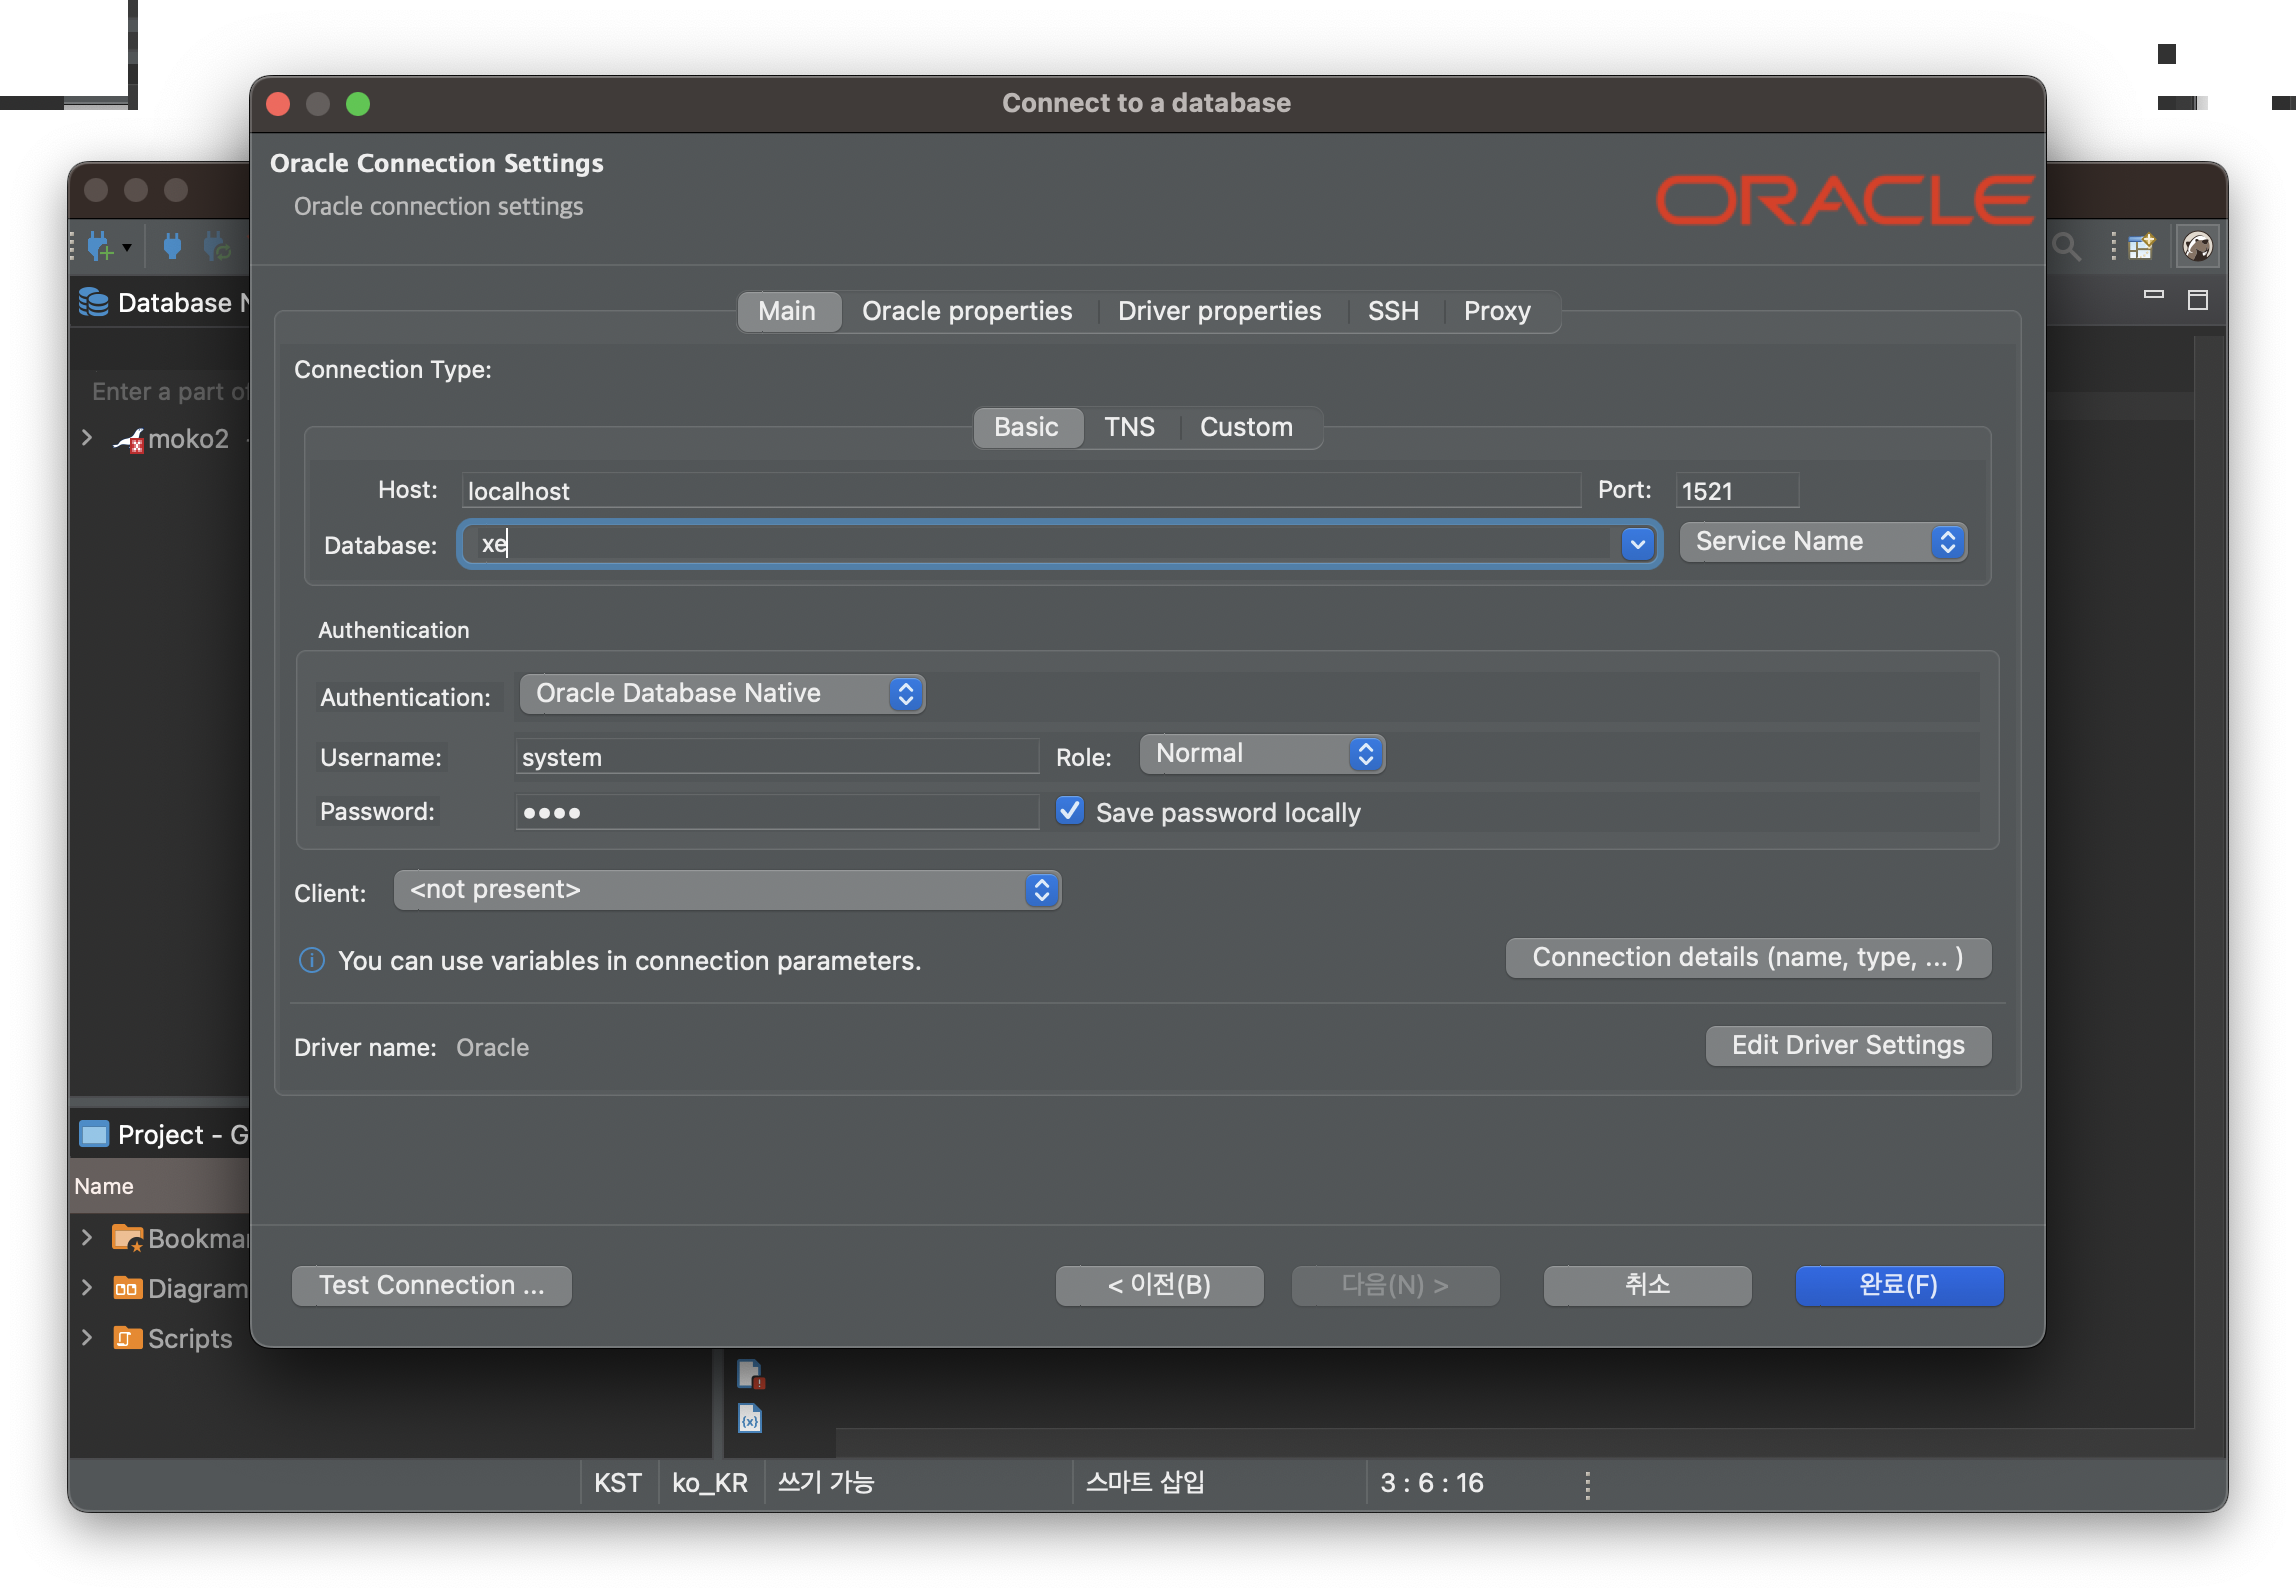Open the Service Name dropdown
This screenshot has width=2296, height=1596.
click(x=1823, y=542)
